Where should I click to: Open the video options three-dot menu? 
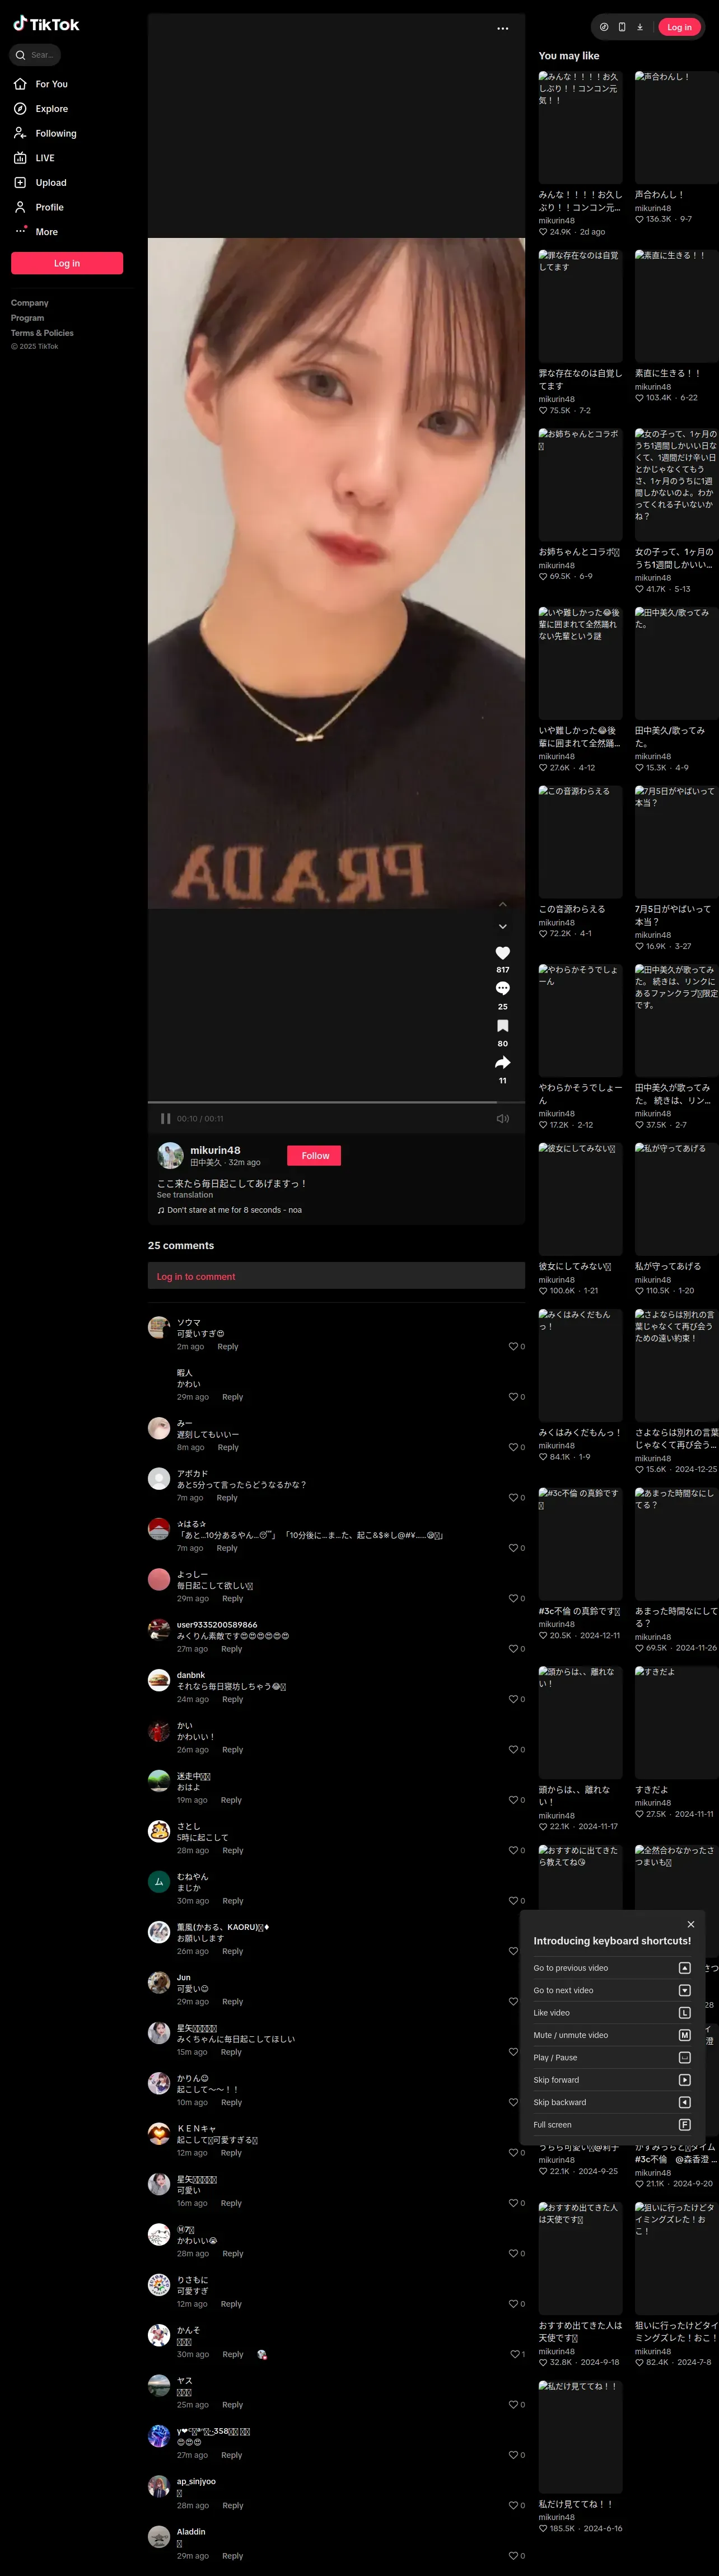(503, 28)
